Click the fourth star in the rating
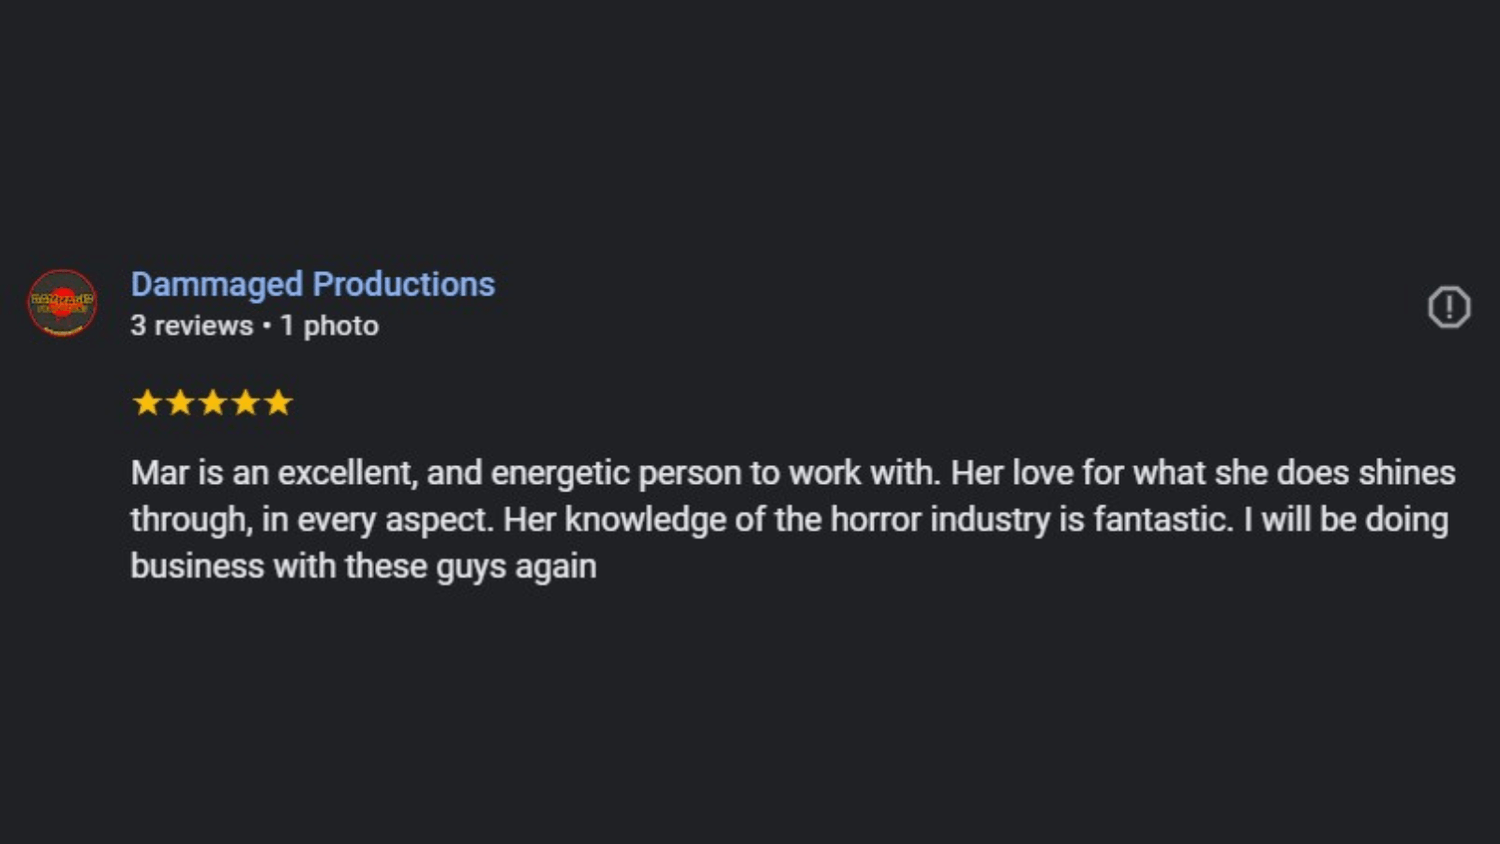 coord(245,403)
